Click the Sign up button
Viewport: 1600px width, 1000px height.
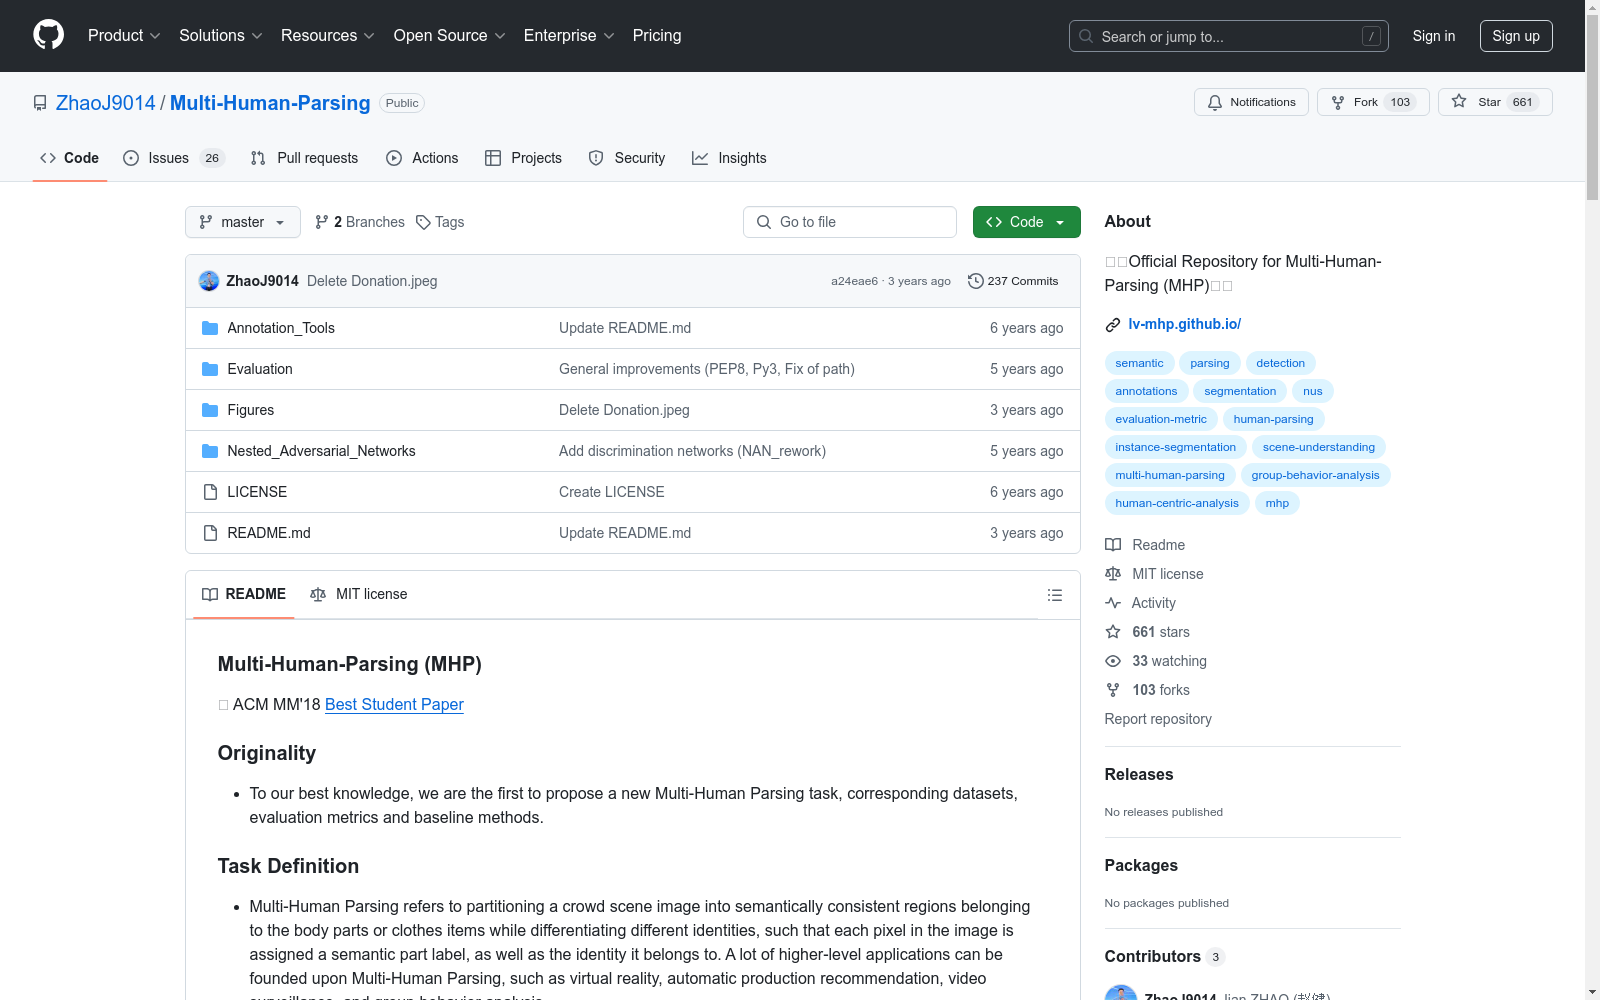[1516, 36]
